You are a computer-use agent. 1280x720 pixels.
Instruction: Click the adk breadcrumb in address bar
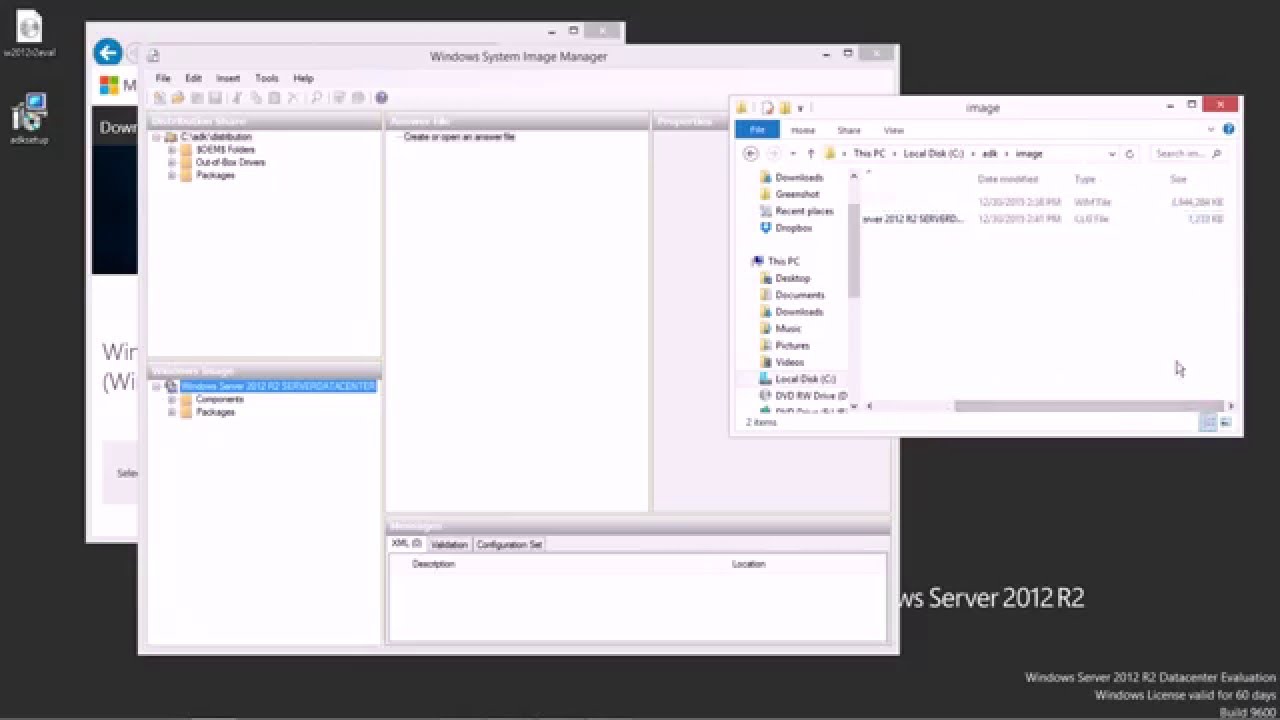tap(990, 154)
